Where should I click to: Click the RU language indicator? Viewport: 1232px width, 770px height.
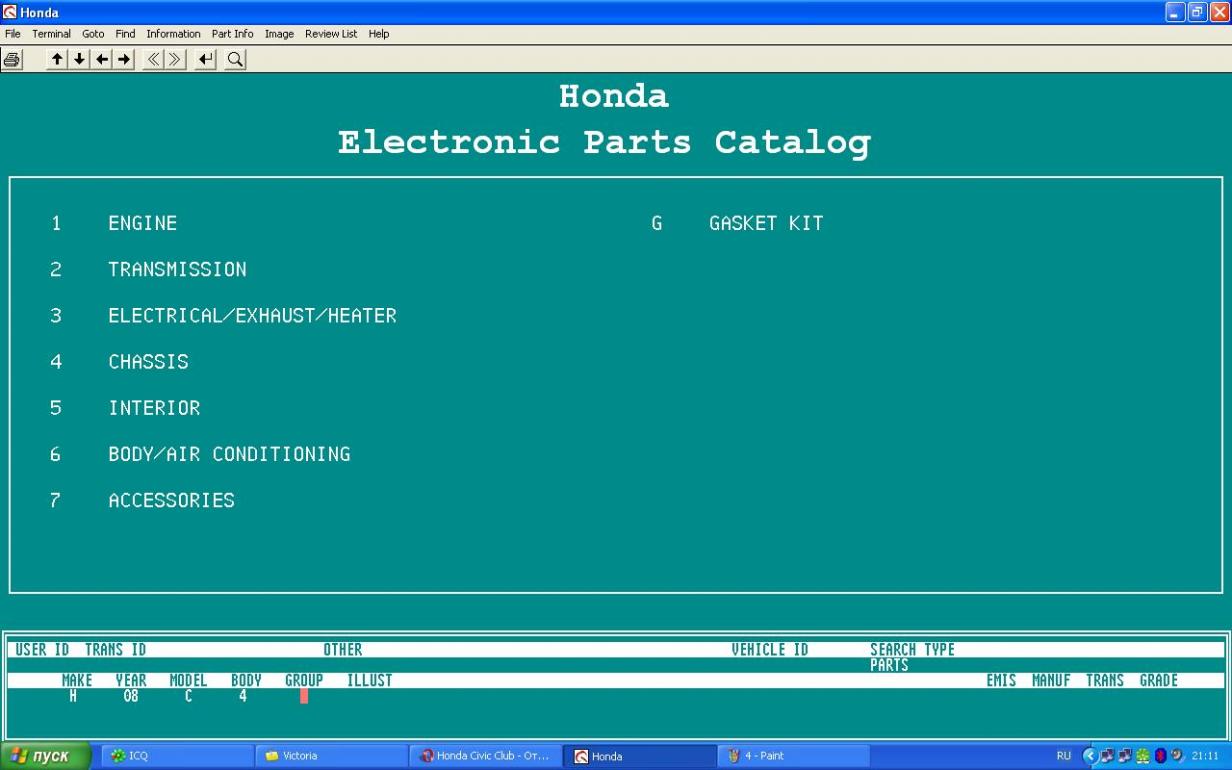coord(1063,756)
